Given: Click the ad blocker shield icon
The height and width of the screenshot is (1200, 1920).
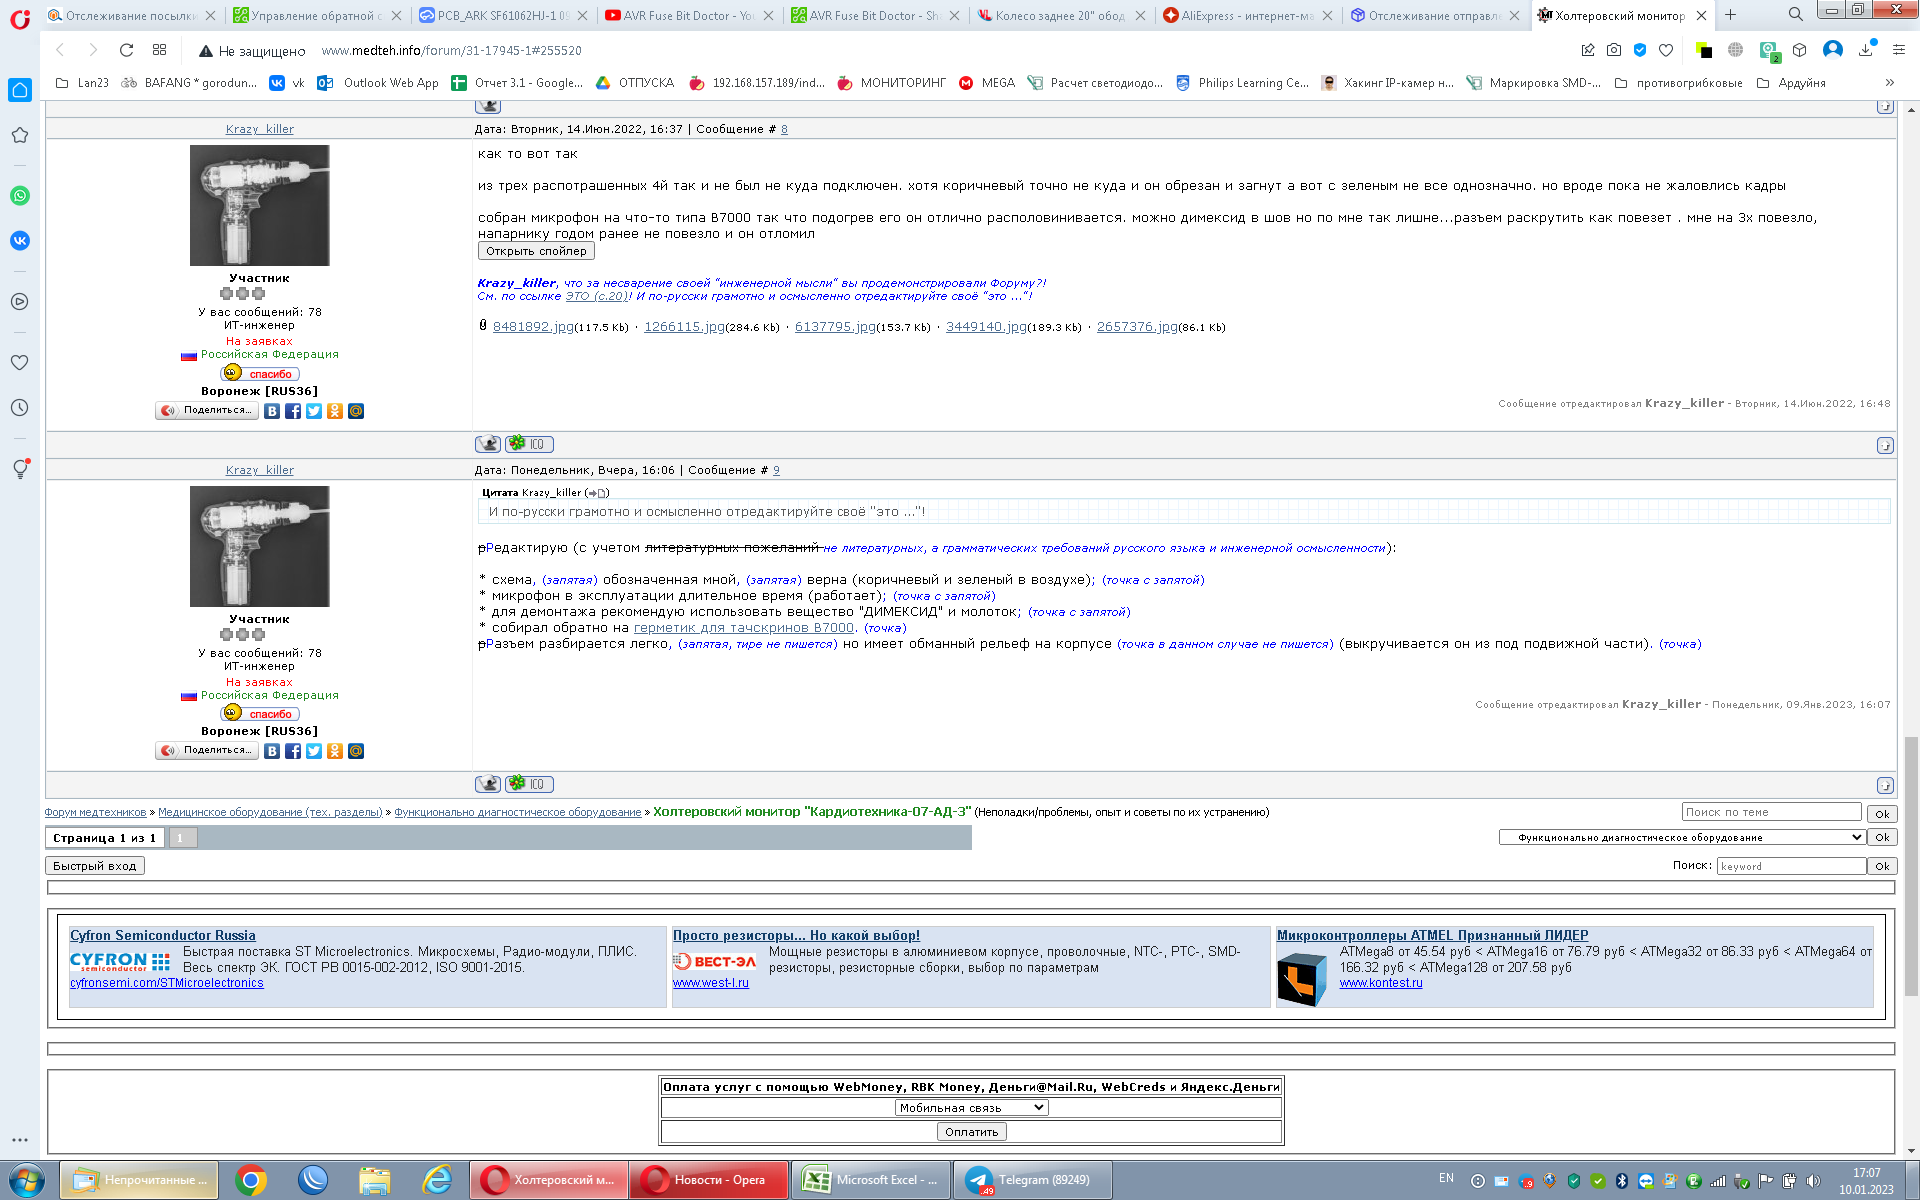Looking at the screenshot, I should (1640, 50).
